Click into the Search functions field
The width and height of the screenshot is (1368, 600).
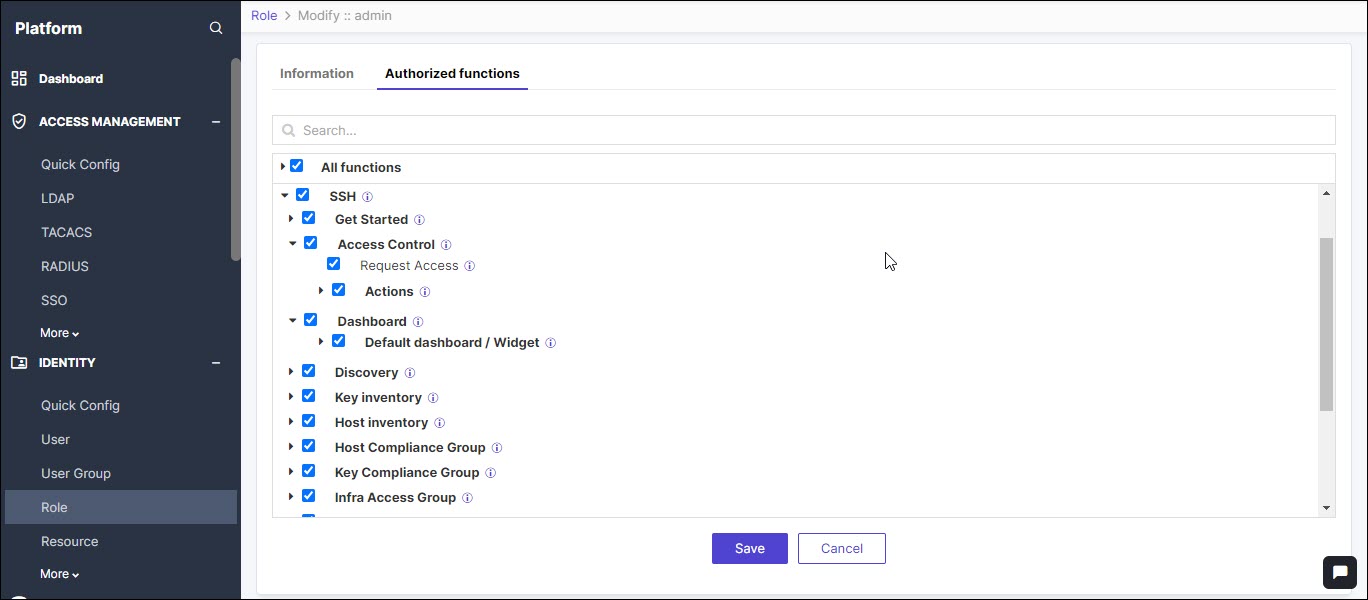click(x=804, y=130)
